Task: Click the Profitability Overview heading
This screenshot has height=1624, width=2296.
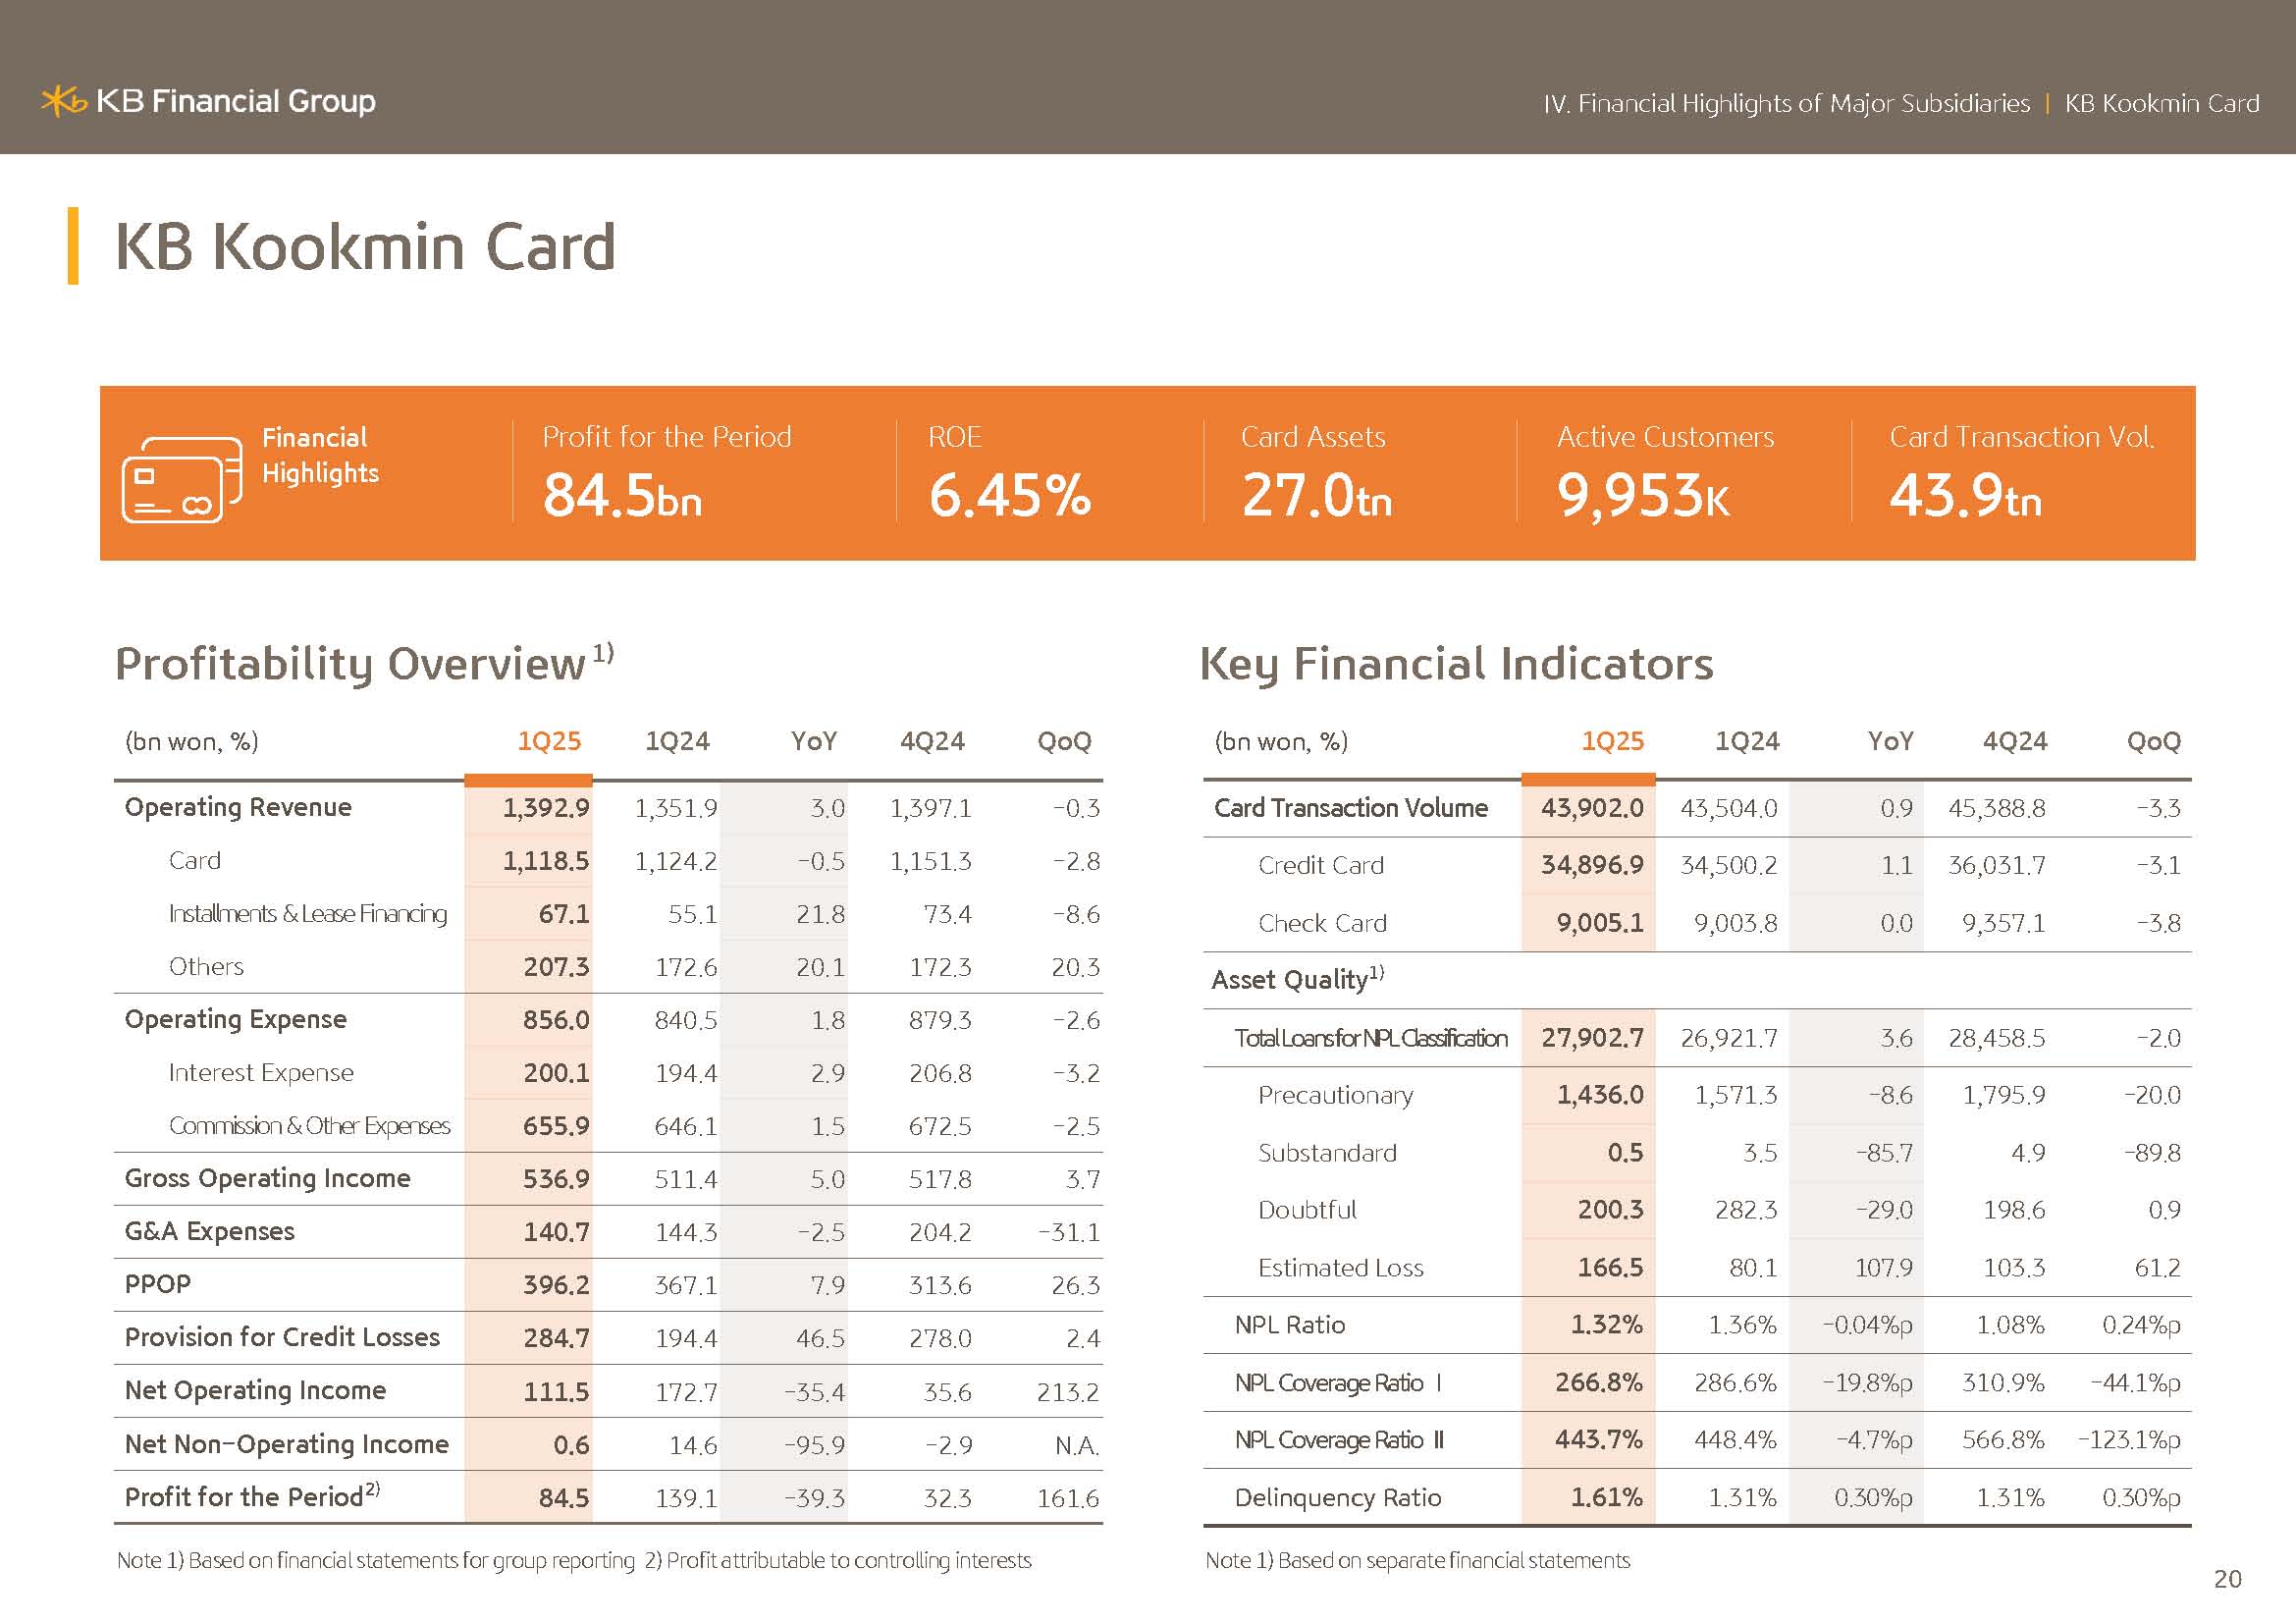Action: 350,664
